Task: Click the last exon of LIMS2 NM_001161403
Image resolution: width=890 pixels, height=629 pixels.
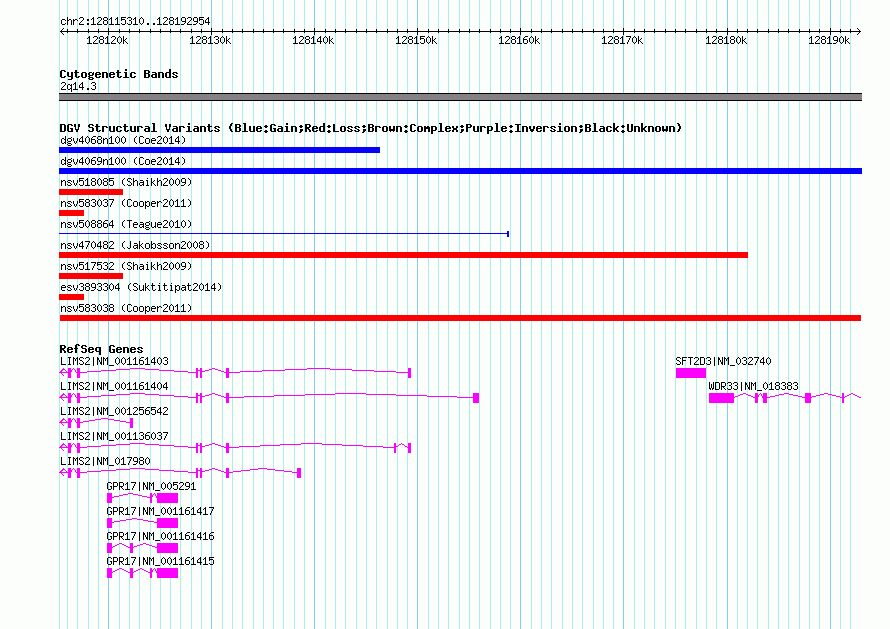Action: [409, 373]
